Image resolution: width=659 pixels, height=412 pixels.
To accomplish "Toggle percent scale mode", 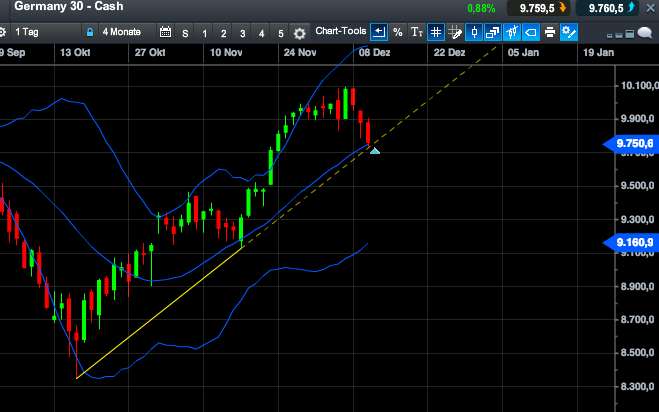I will 398,32.
